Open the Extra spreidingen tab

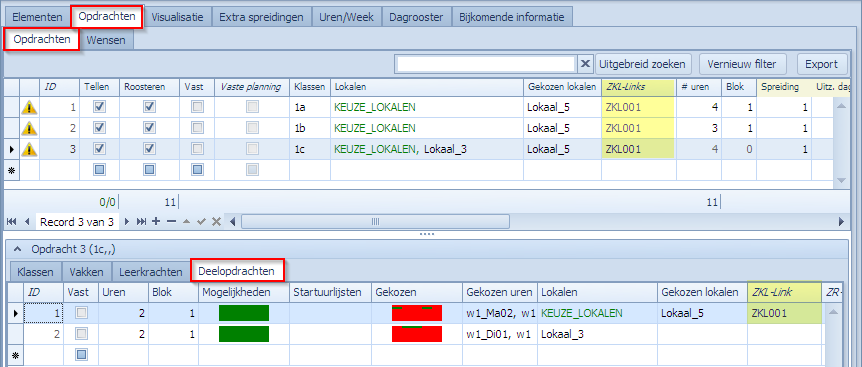(x=261, y=17)
